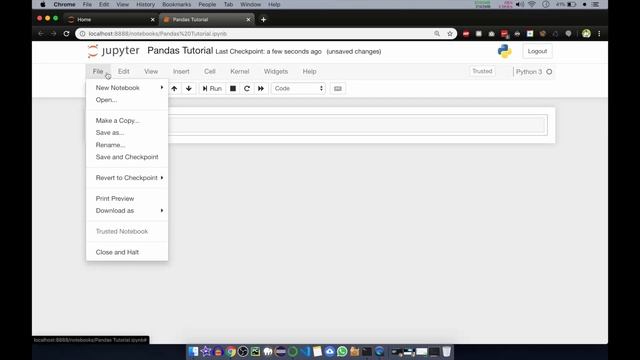The height and width of the screenshot is (360, 640).
Task: Open a new Chrome tab
Action: point(263,20)
